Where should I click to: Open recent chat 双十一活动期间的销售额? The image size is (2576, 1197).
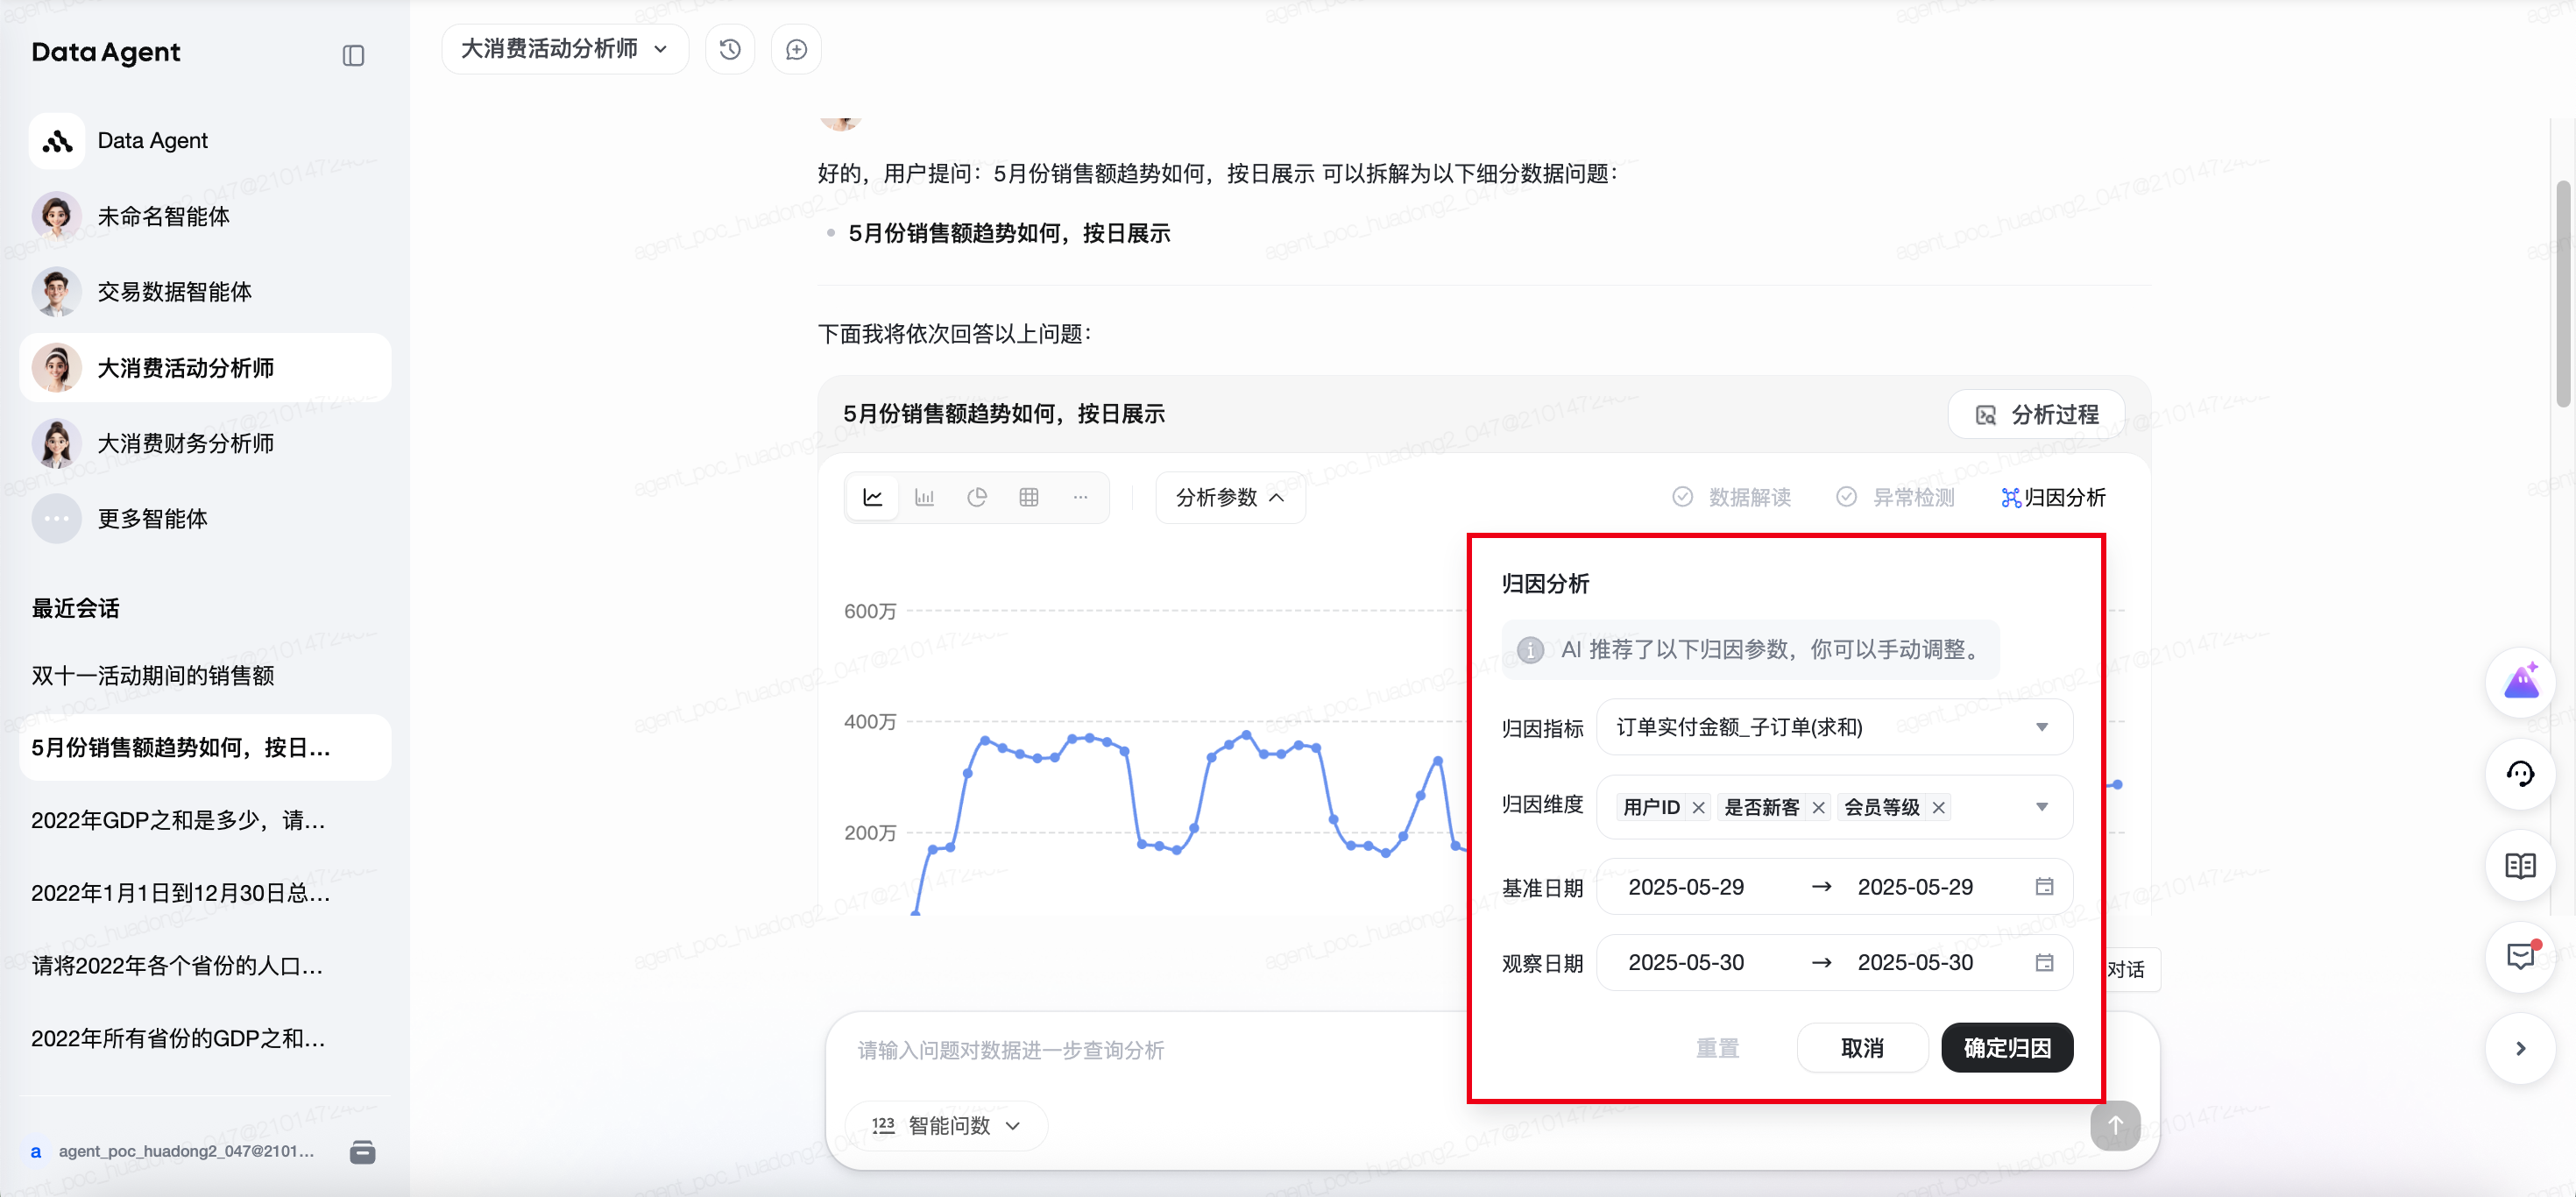click(x=153, y=675)
